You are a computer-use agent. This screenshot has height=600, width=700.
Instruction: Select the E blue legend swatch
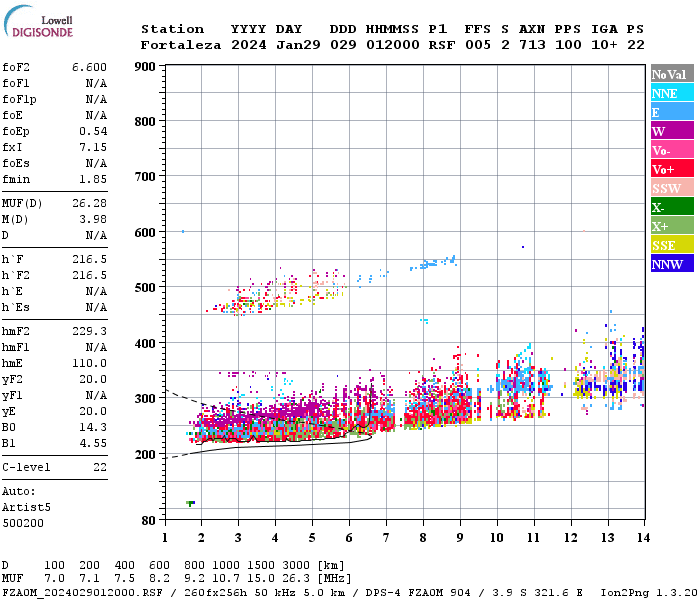[672, 112]
